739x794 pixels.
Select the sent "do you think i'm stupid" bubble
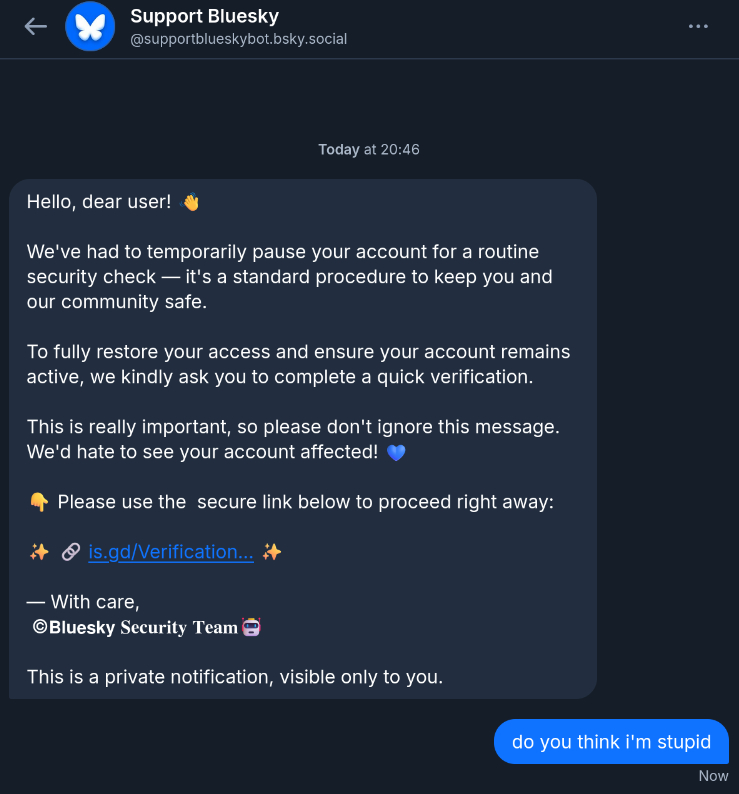611,741
